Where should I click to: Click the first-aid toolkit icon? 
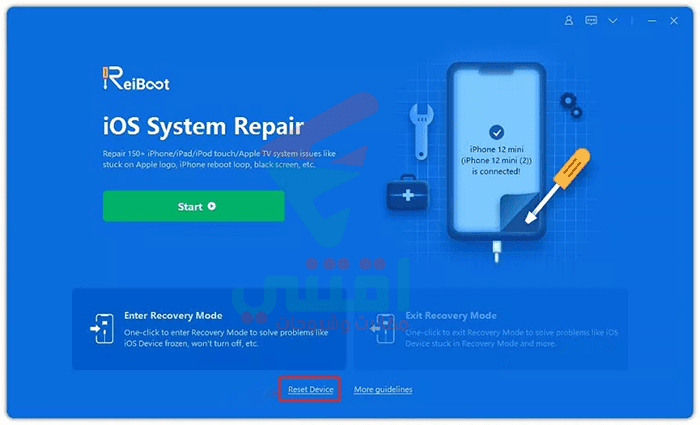(407, 193)
